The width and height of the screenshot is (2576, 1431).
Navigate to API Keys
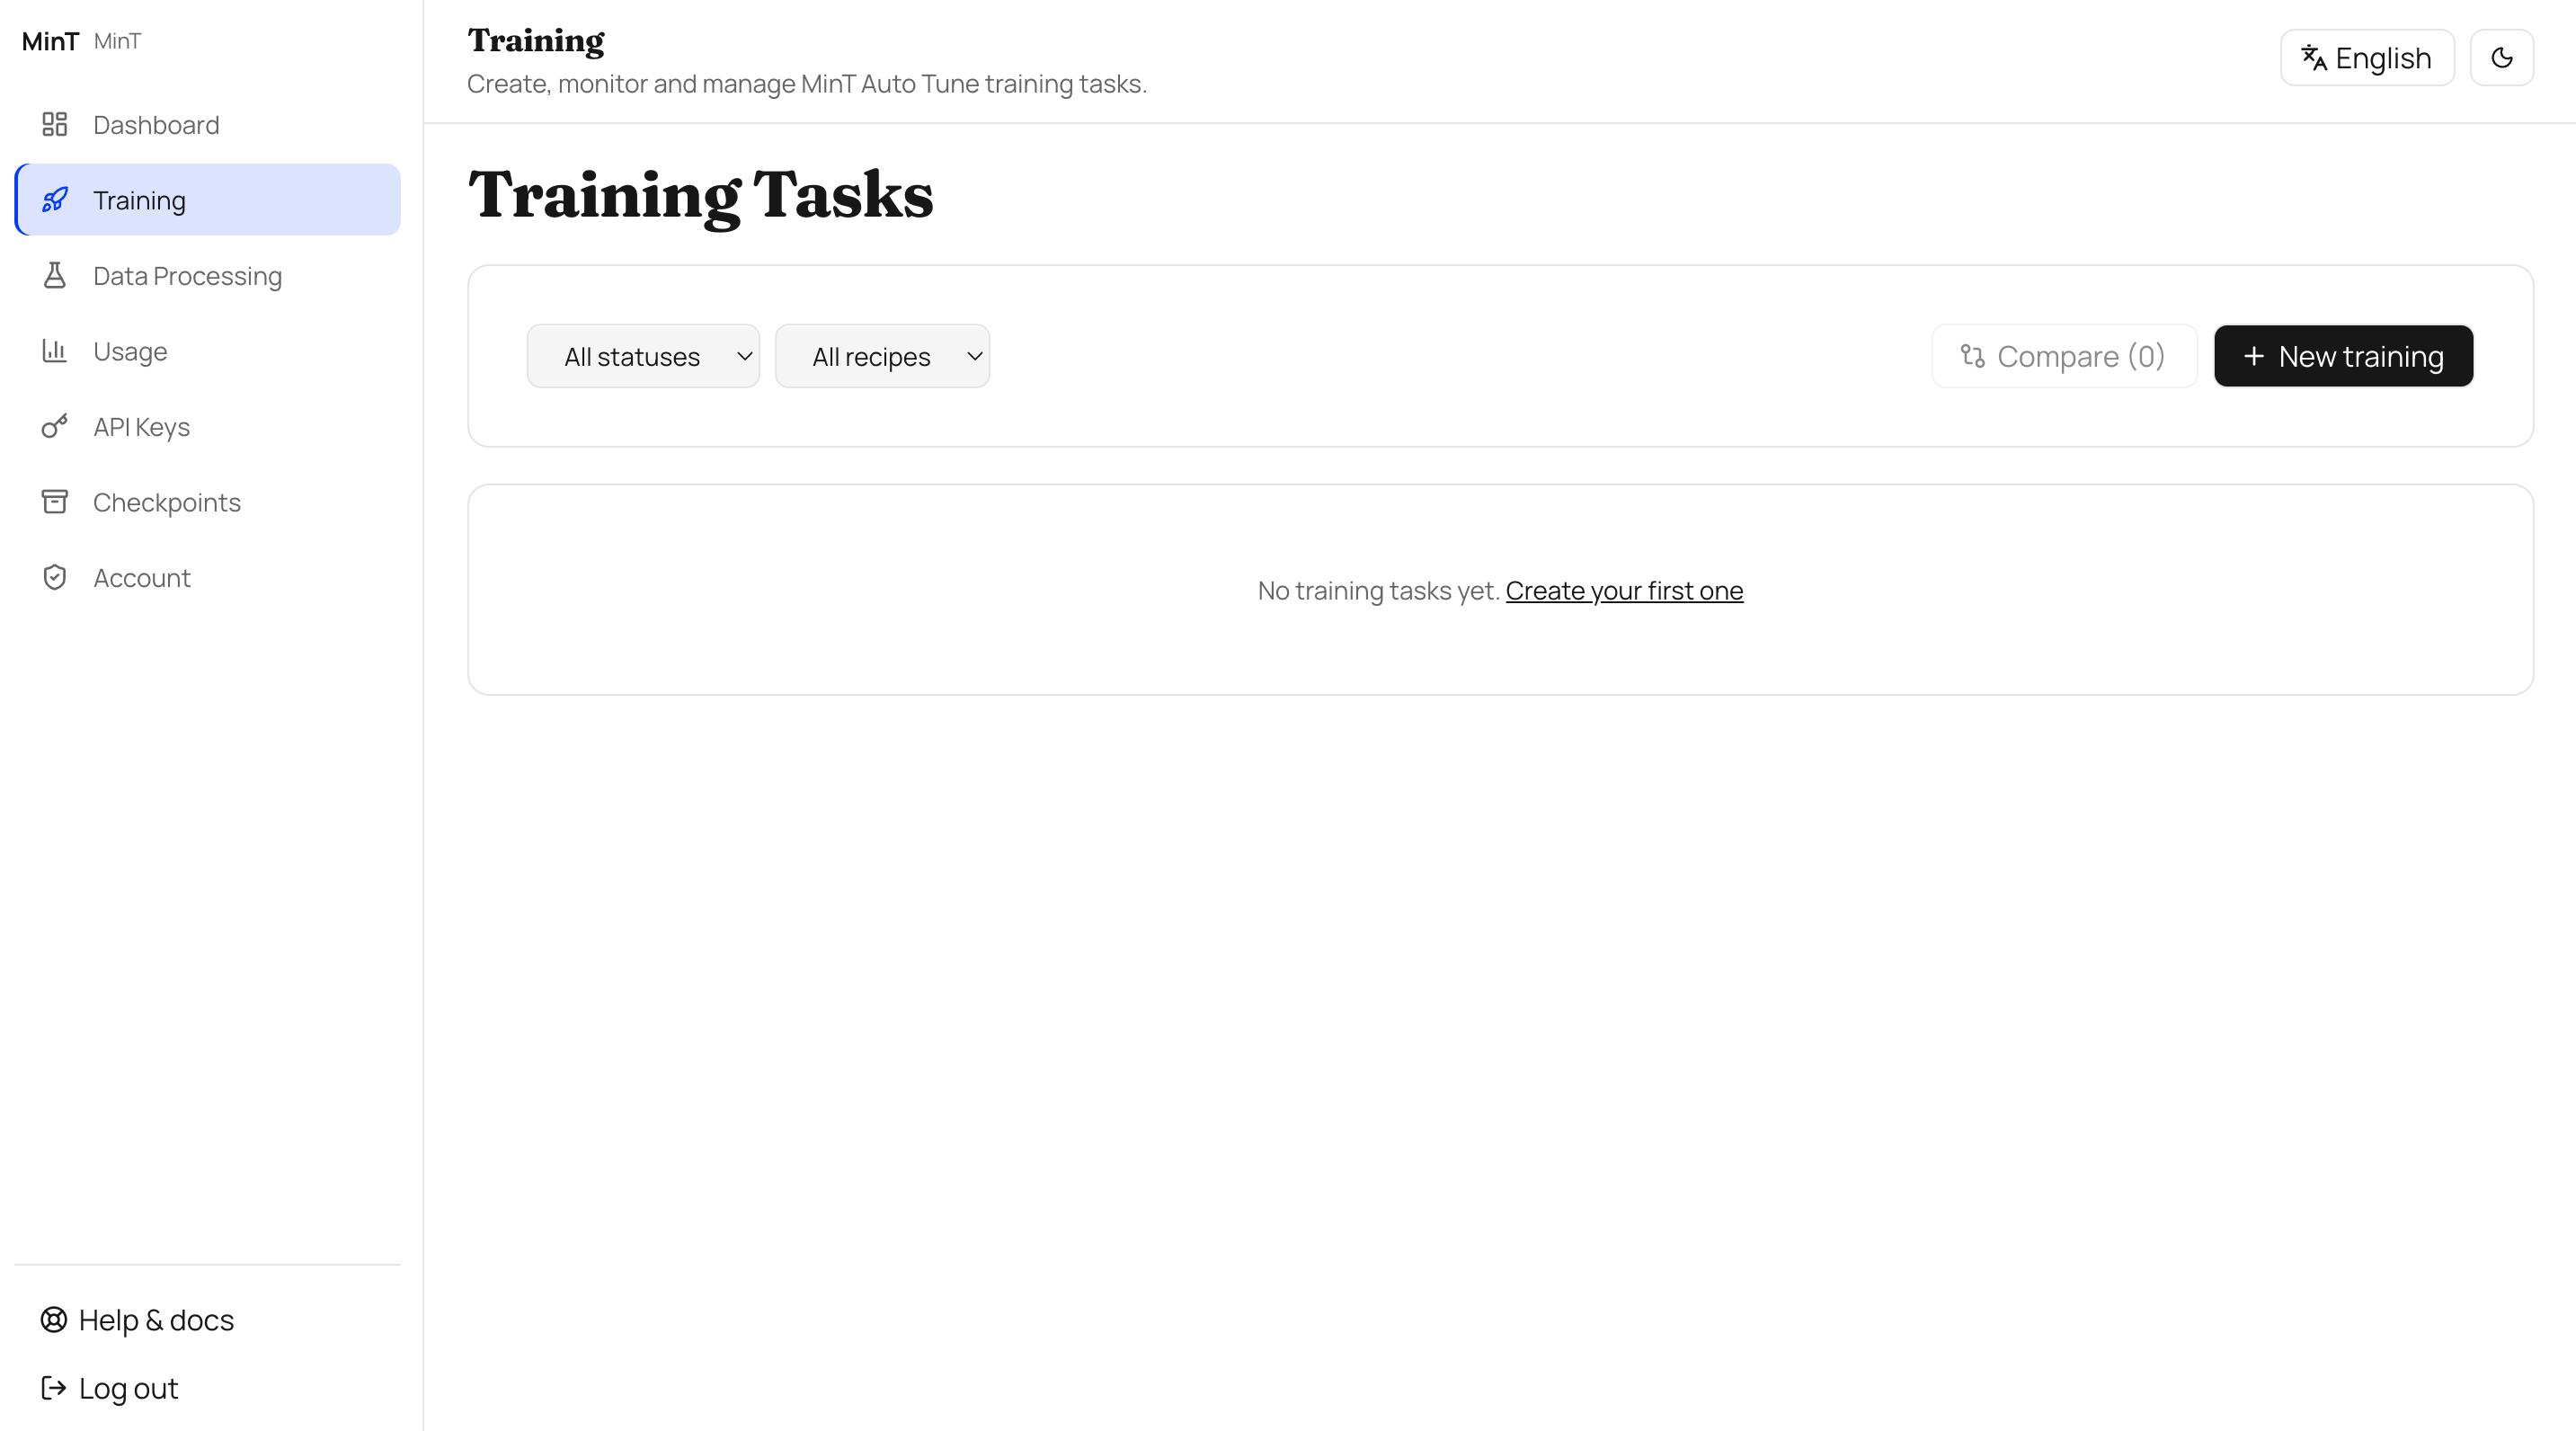[208, 426]
